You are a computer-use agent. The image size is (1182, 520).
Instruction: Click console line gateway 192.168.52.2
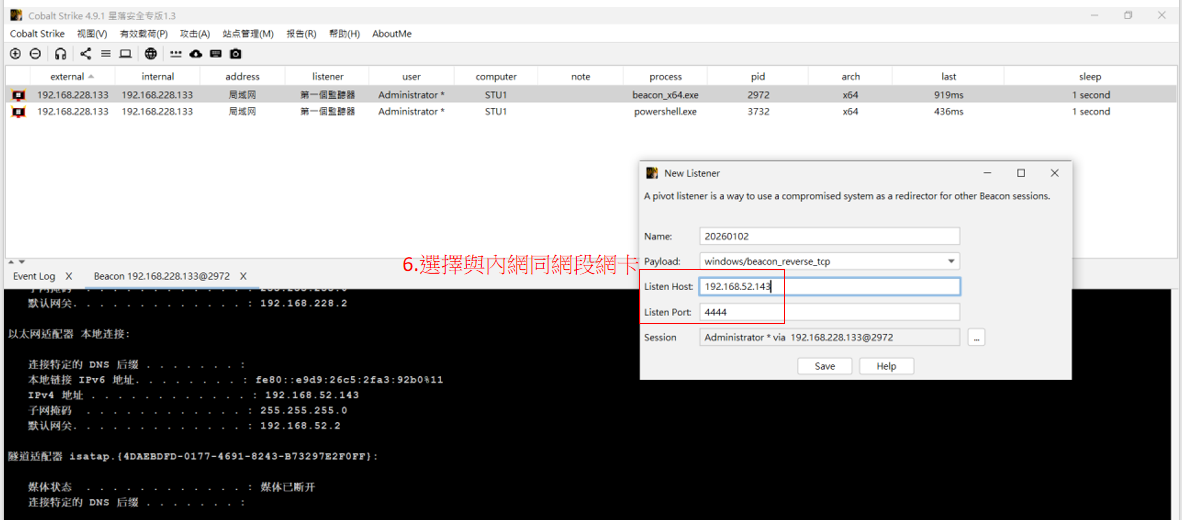(x=184, y=426)
